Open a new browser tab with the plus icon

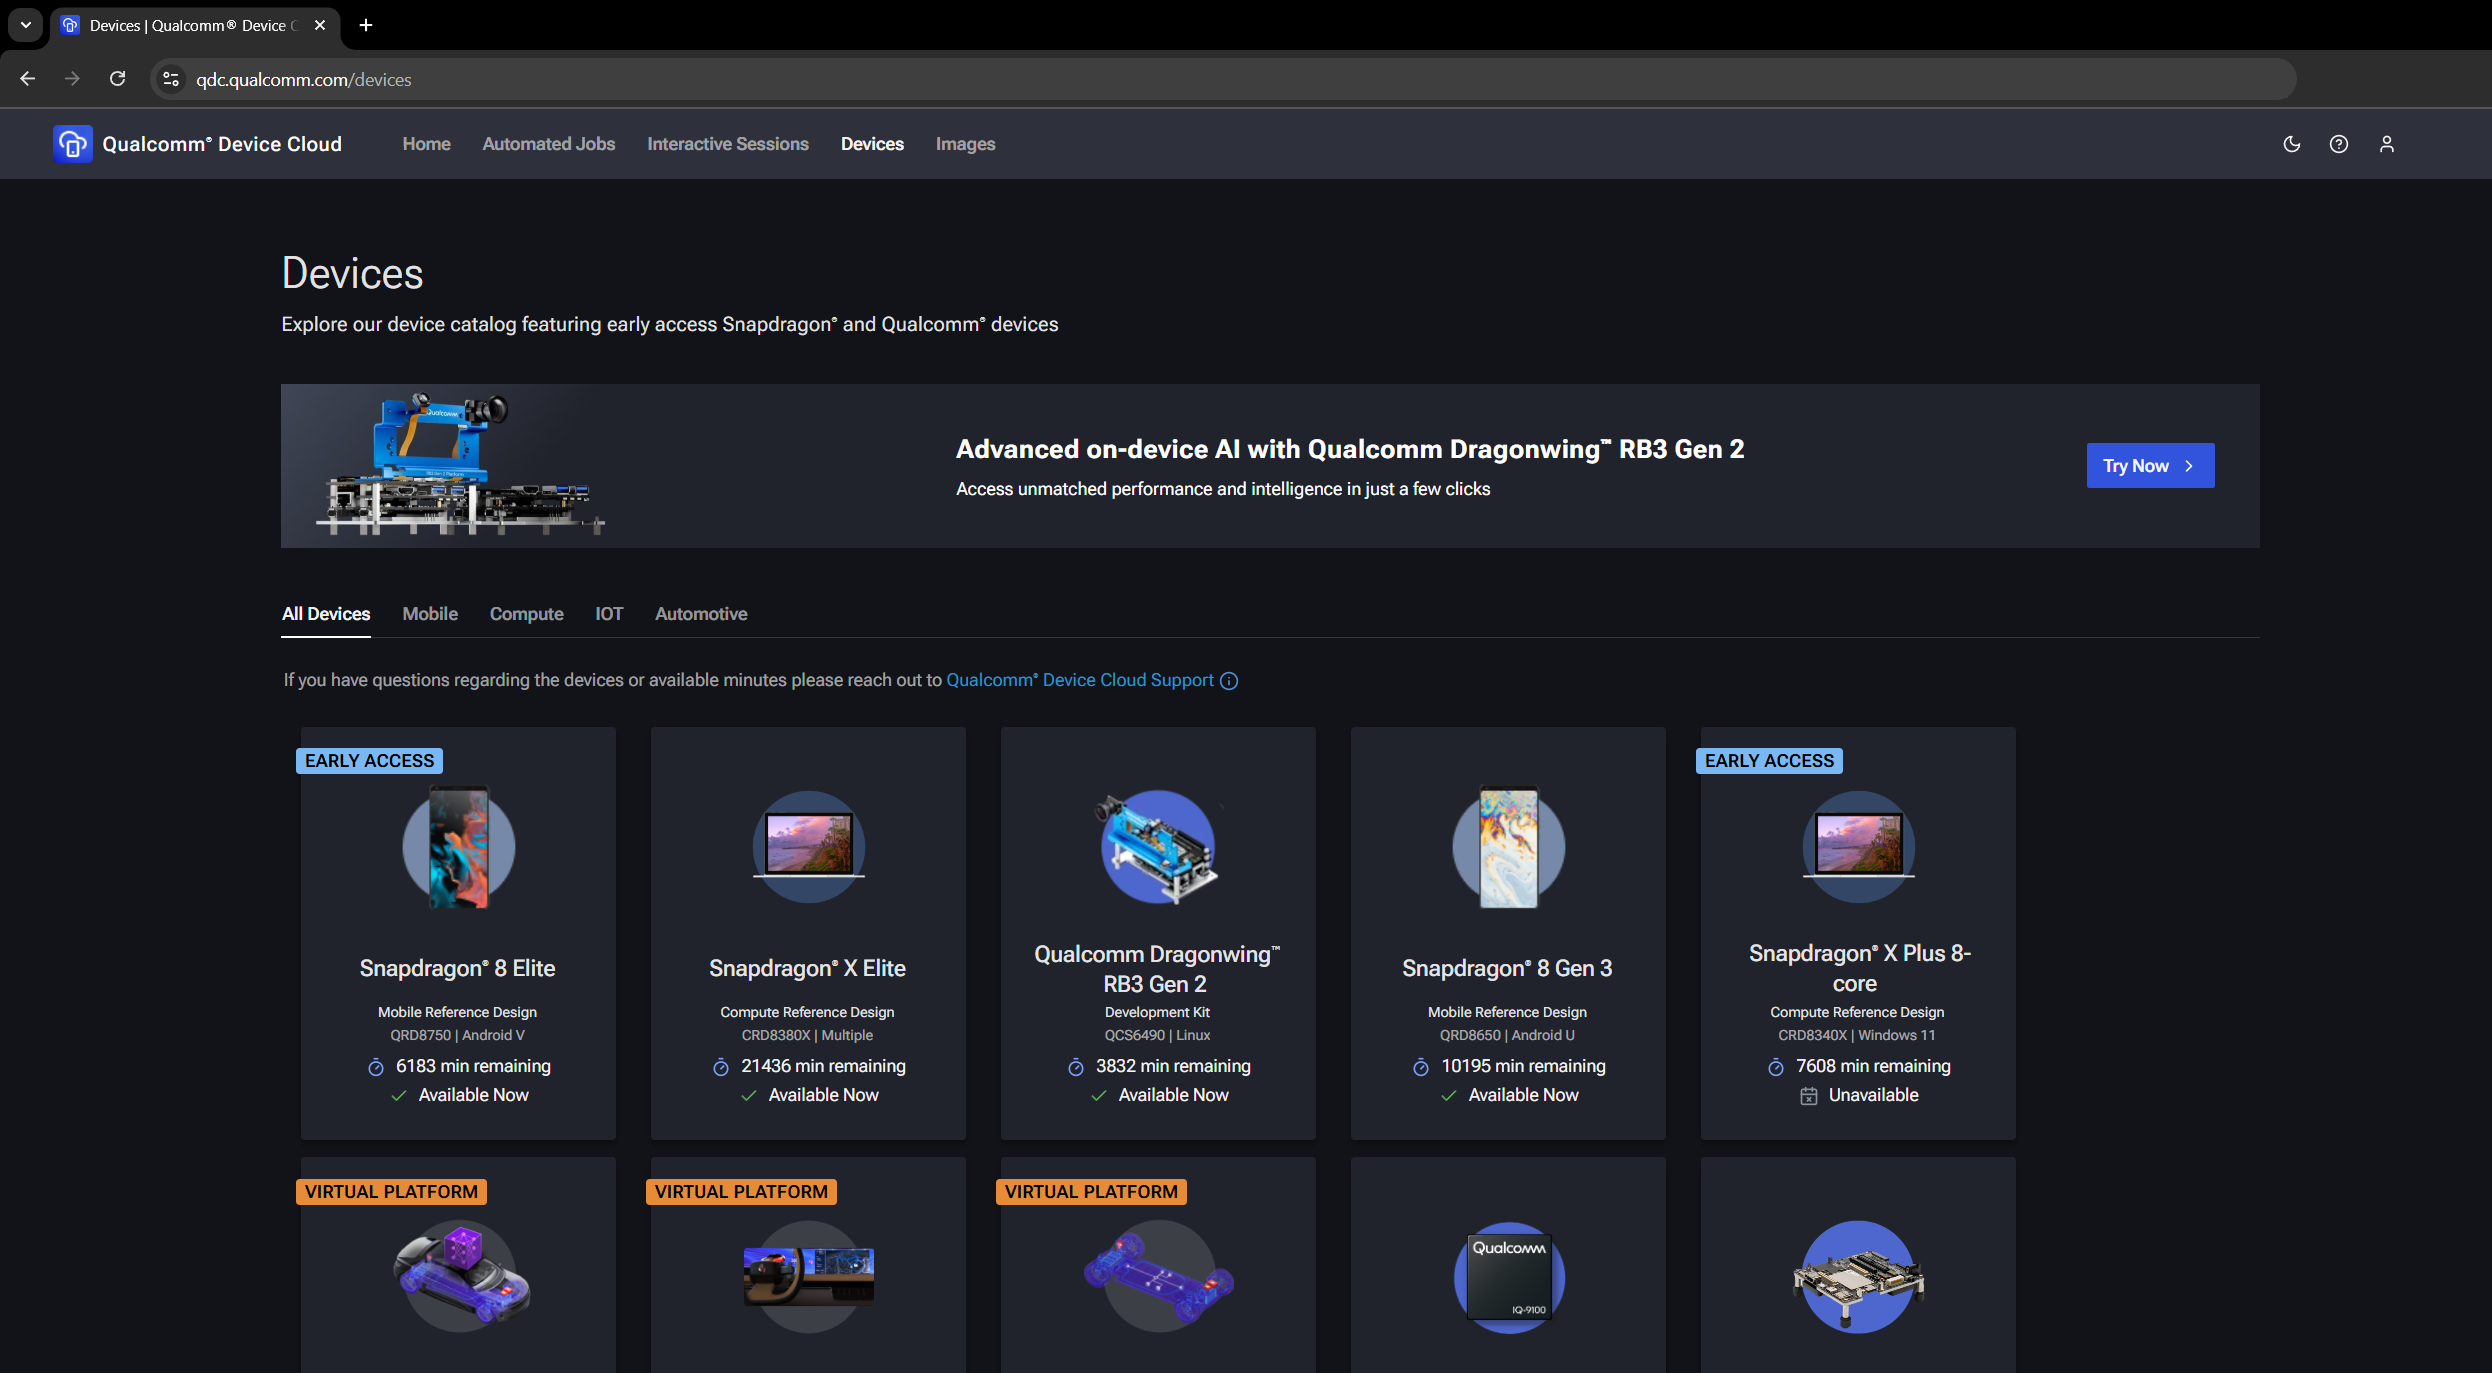pos(366,25)
